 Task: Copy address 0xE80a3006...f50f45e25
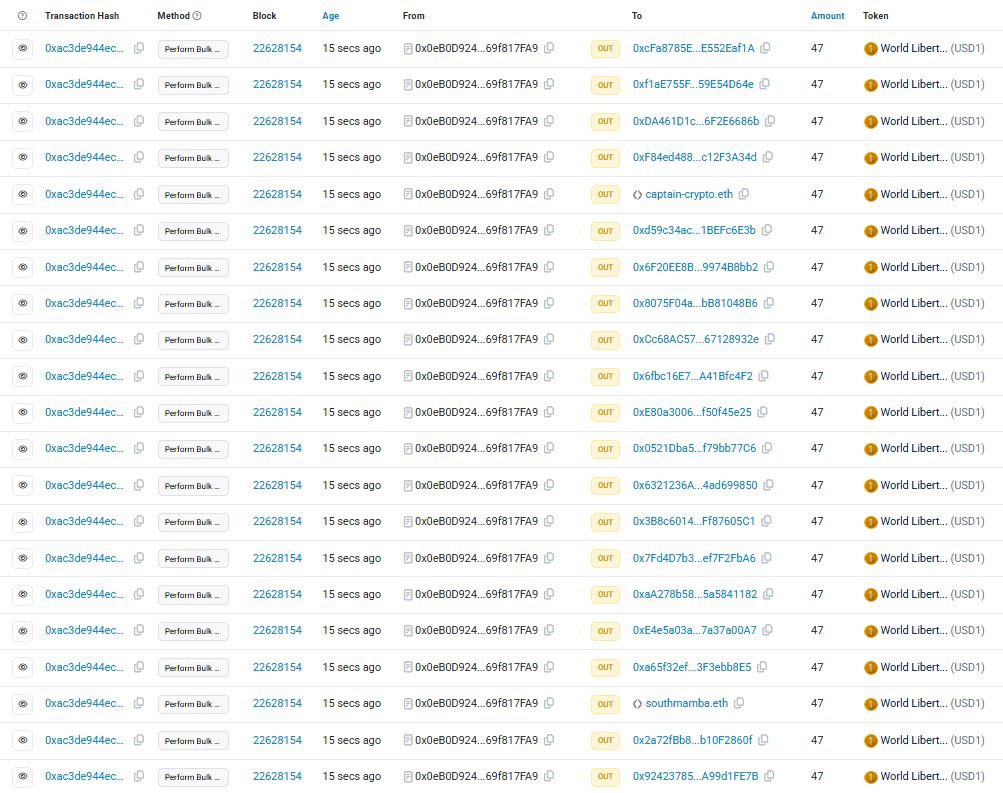pyautogui.click(x=762, y=412)
